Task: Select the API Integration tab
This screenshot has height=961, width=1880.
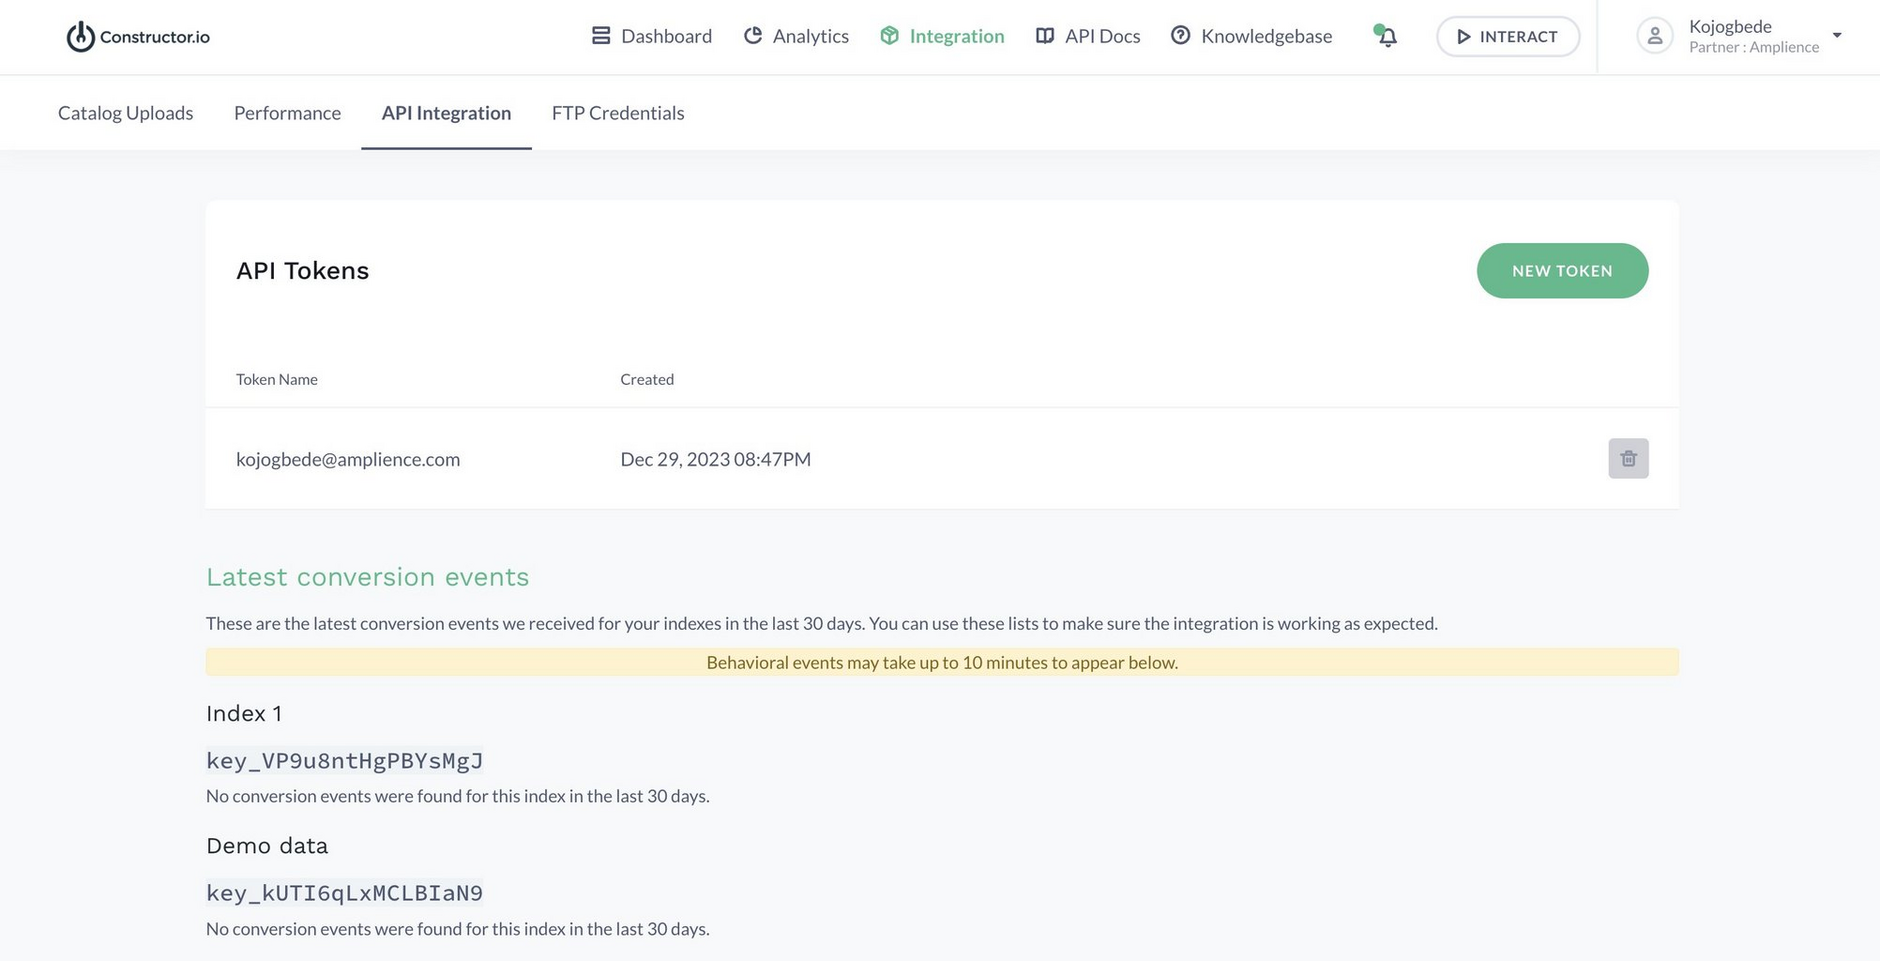Action: point(446,113)
